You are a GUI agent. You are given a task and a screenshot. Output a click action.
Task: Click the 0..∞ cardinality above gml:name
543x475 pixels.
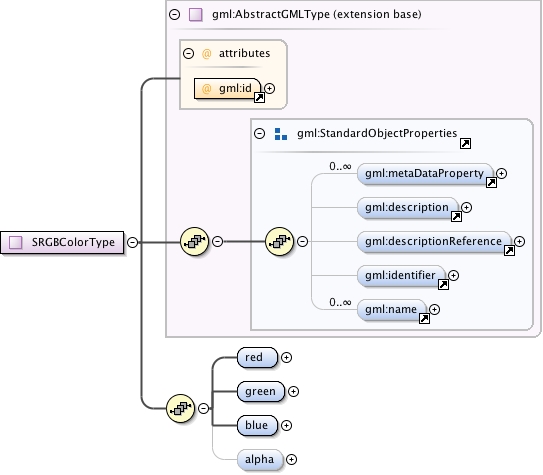(x=340, y=303)
